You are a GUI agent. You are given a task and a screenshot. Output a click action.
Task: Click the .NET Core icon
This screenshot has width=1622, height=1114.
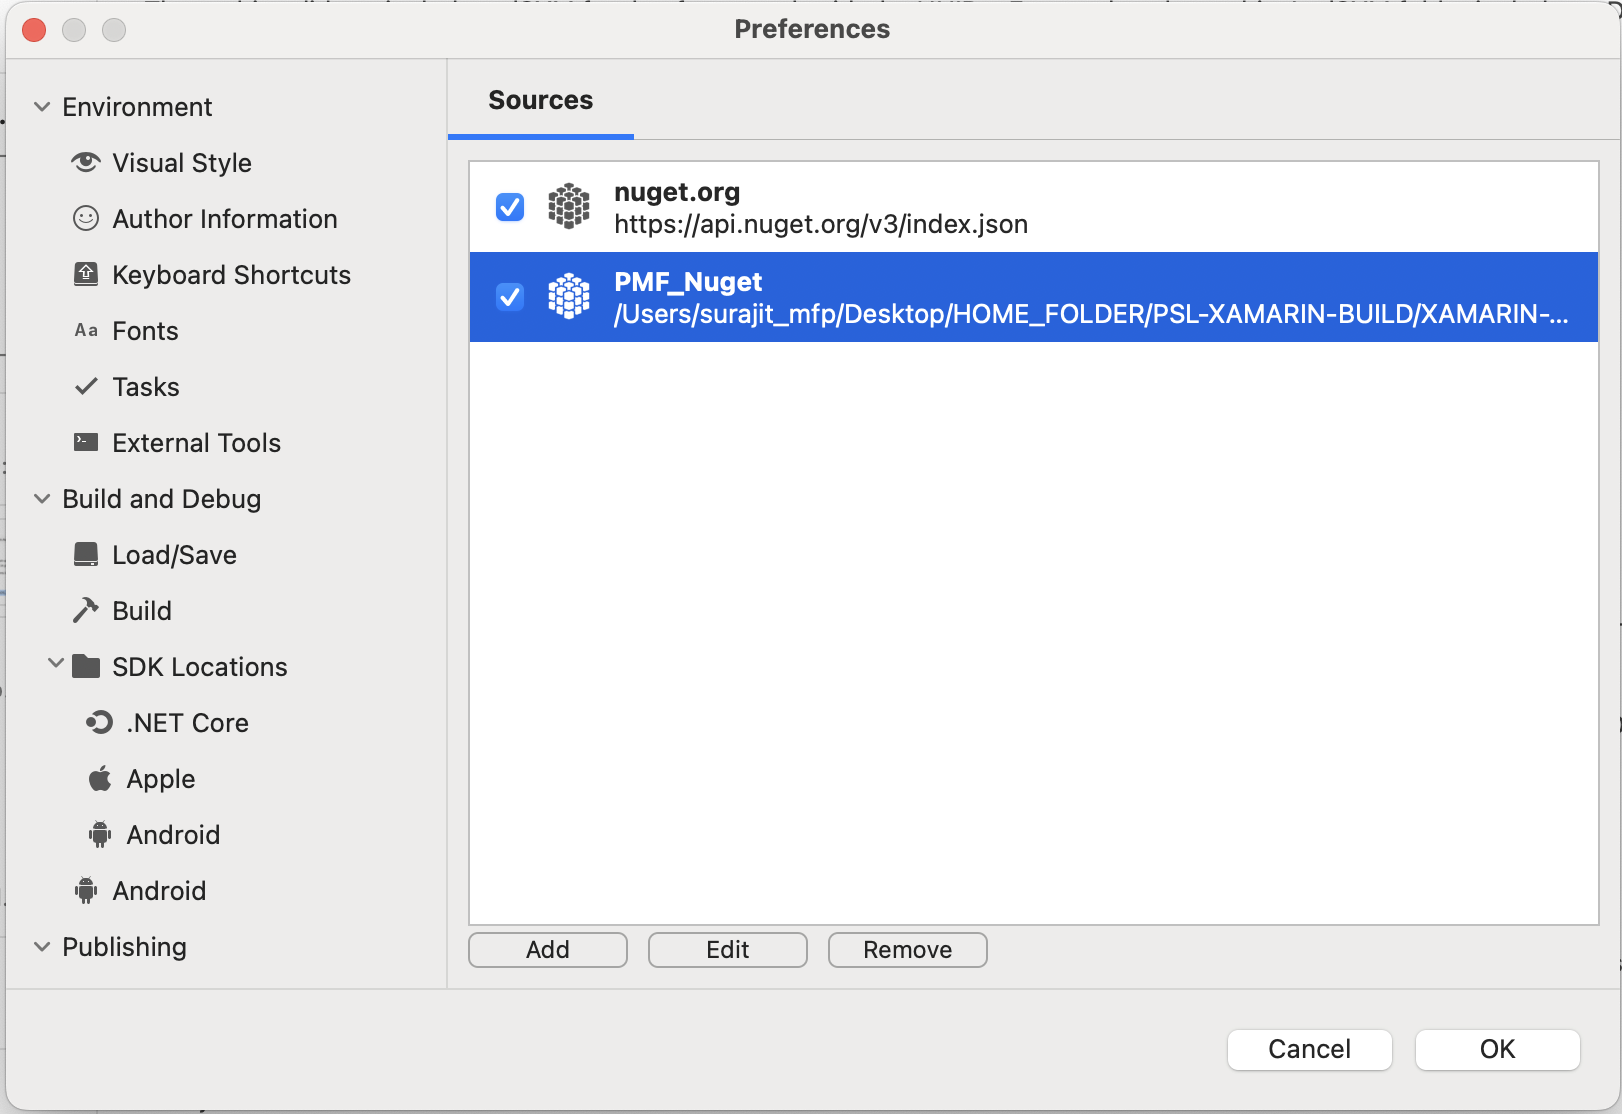coord(100,722)
